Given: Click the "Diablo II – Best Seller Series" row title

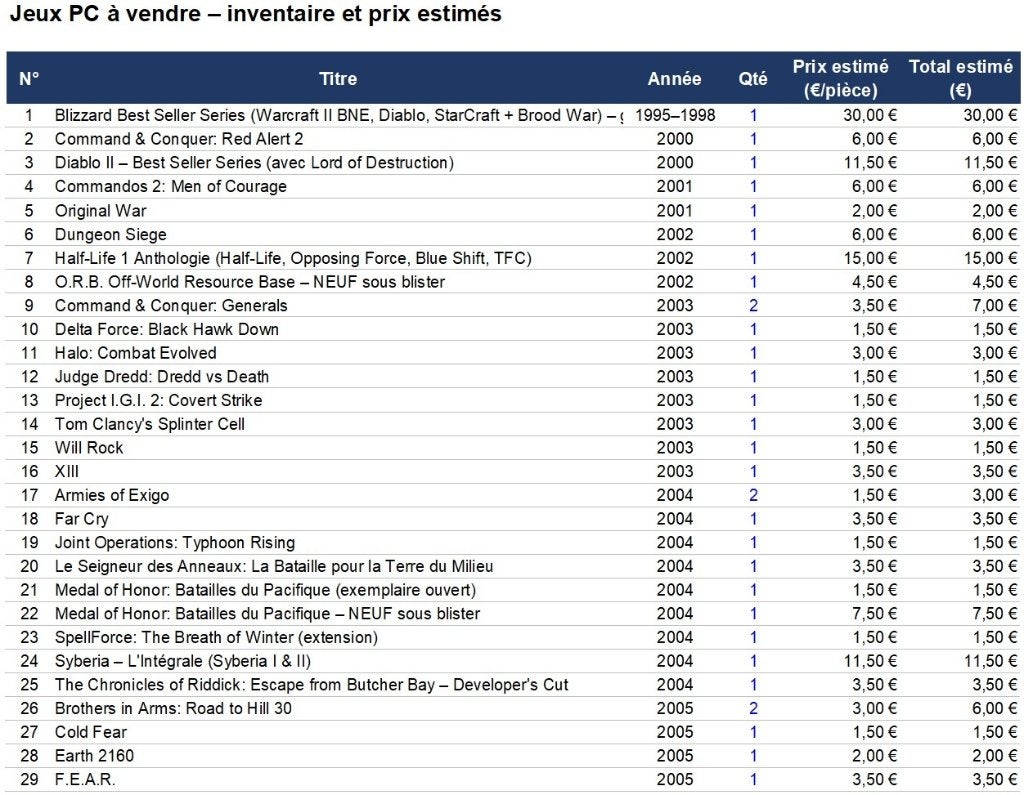Looking at the screenshot, I should pos(254,163).
